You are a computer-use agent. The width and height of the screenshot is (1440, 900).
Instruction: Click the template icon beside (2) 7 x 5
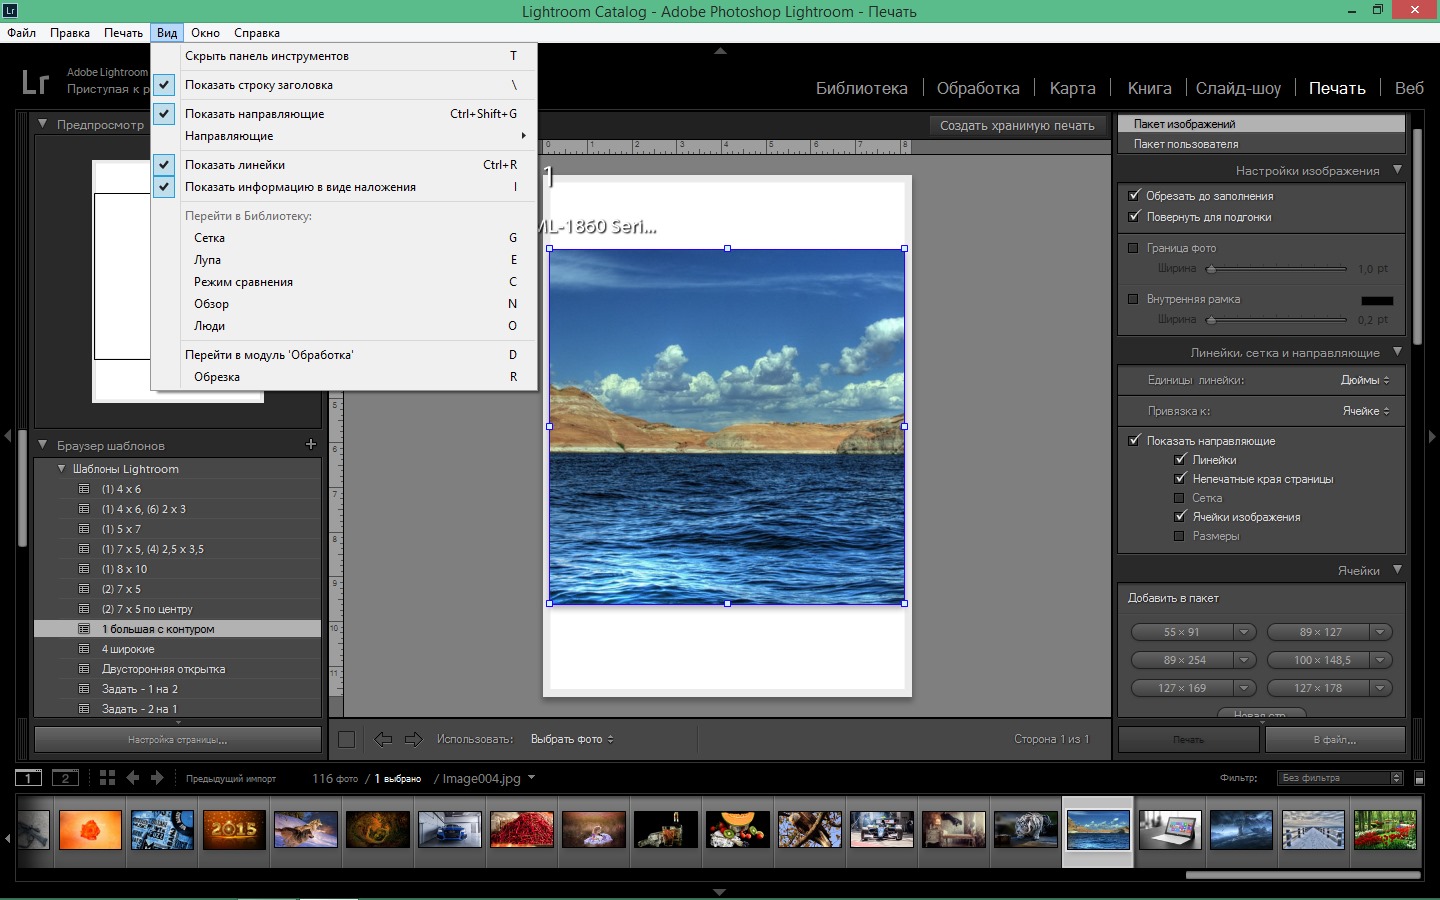[85, 589]
